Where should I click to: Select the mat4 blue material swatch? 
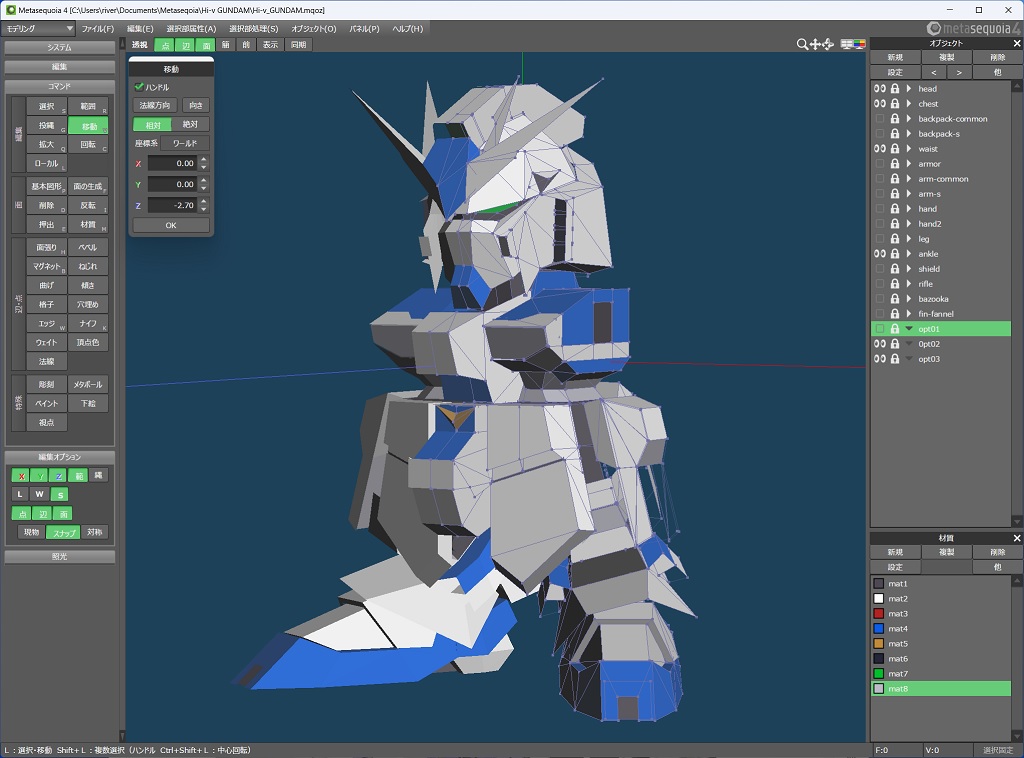pyautogui.click(x=879, y=629)
